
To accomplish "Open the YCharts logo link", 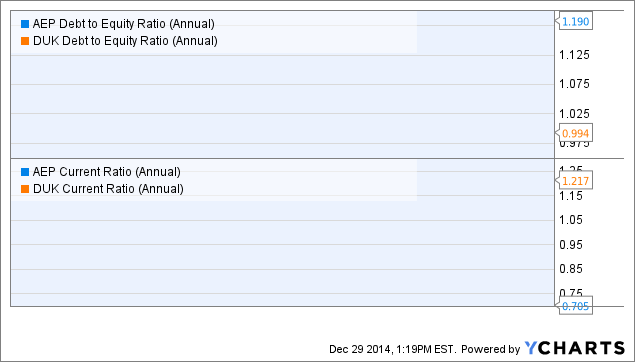I will [x=575, y=348].
